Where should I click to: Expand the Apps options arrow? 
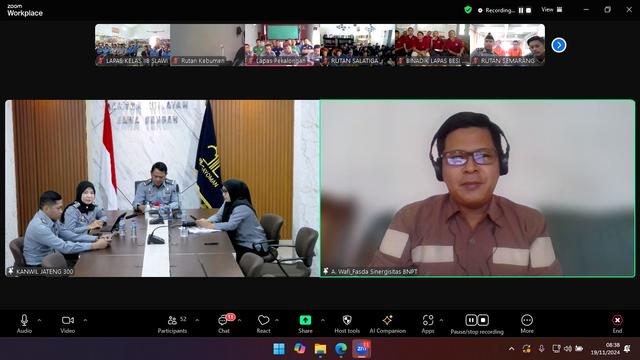click(441, 320)
